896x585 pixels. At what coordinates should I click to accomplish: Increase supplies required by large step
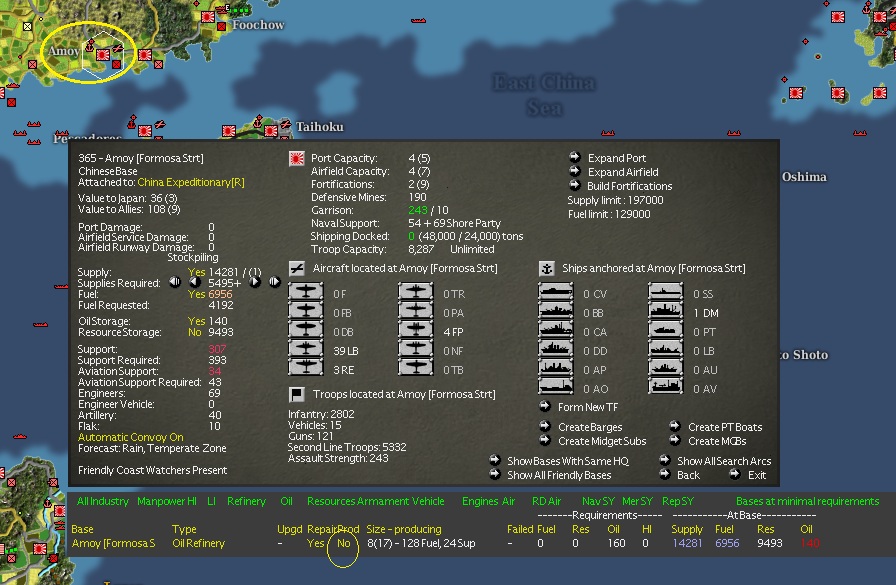pos(275,282)
